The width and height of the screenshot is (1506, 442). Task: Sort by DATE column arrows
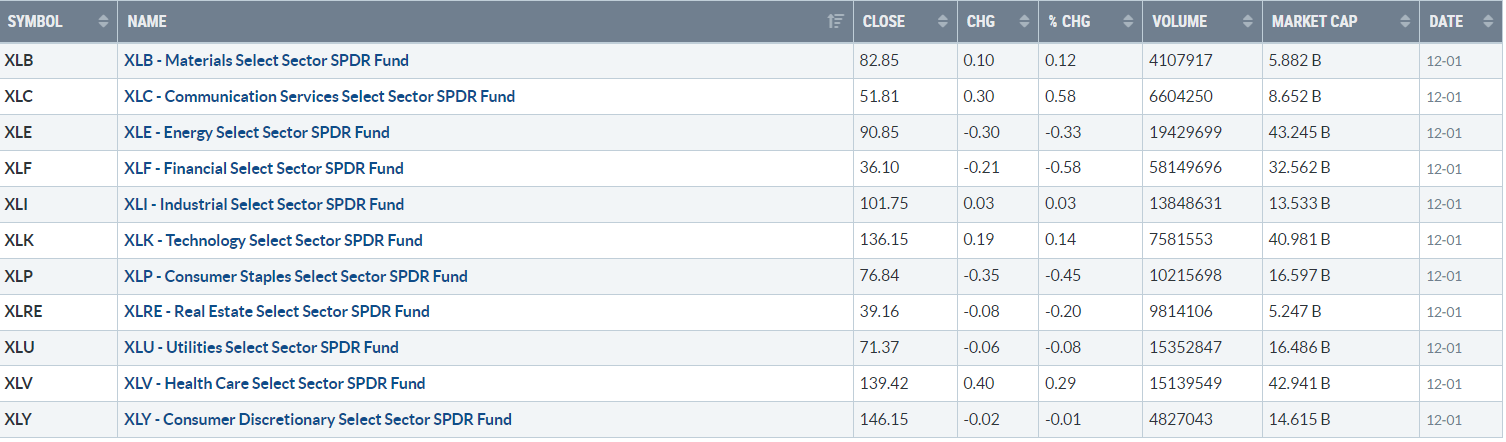point(1486,21)
